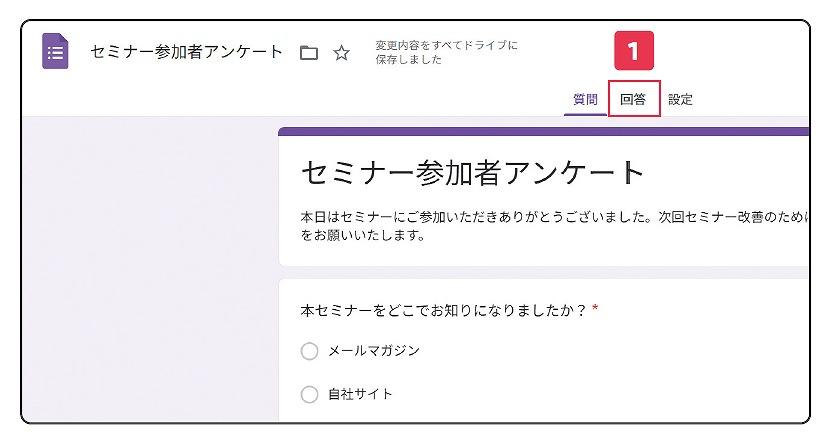The width and height of the screenshot is (833, 444).
Task: Click the red required asterisk
Action: (595, 310)
